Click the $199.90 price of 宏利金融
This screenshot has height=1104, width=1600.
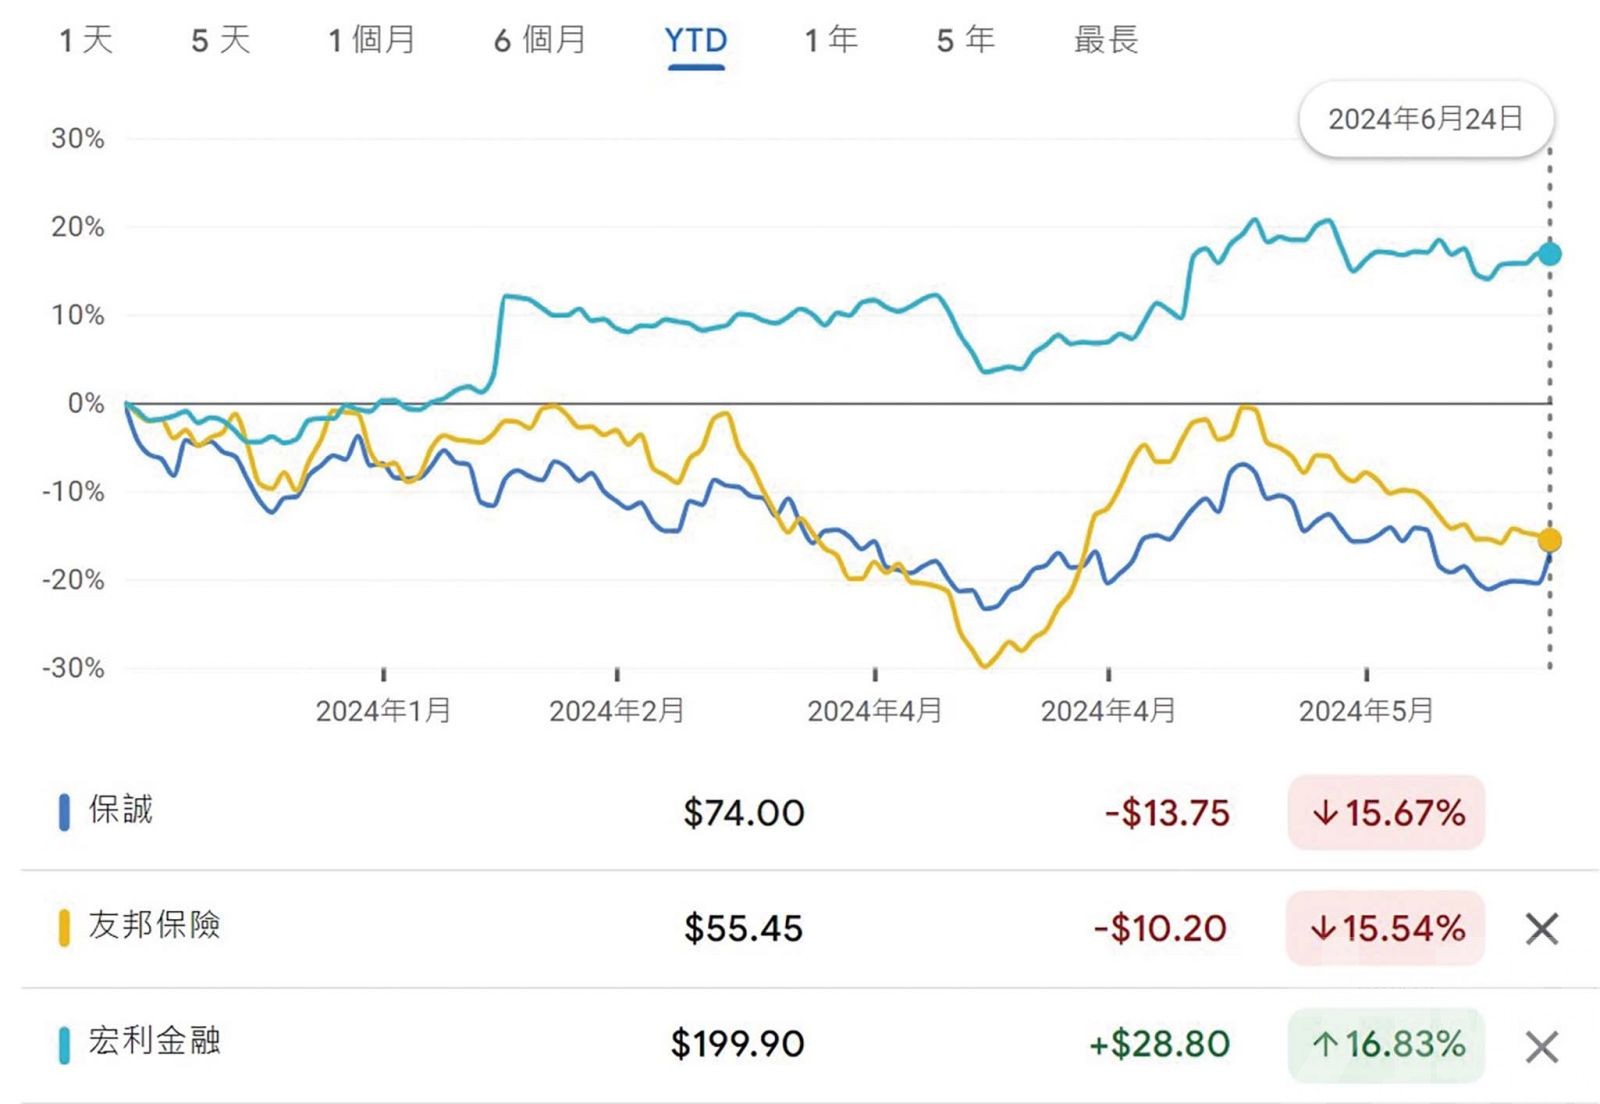737,1045
